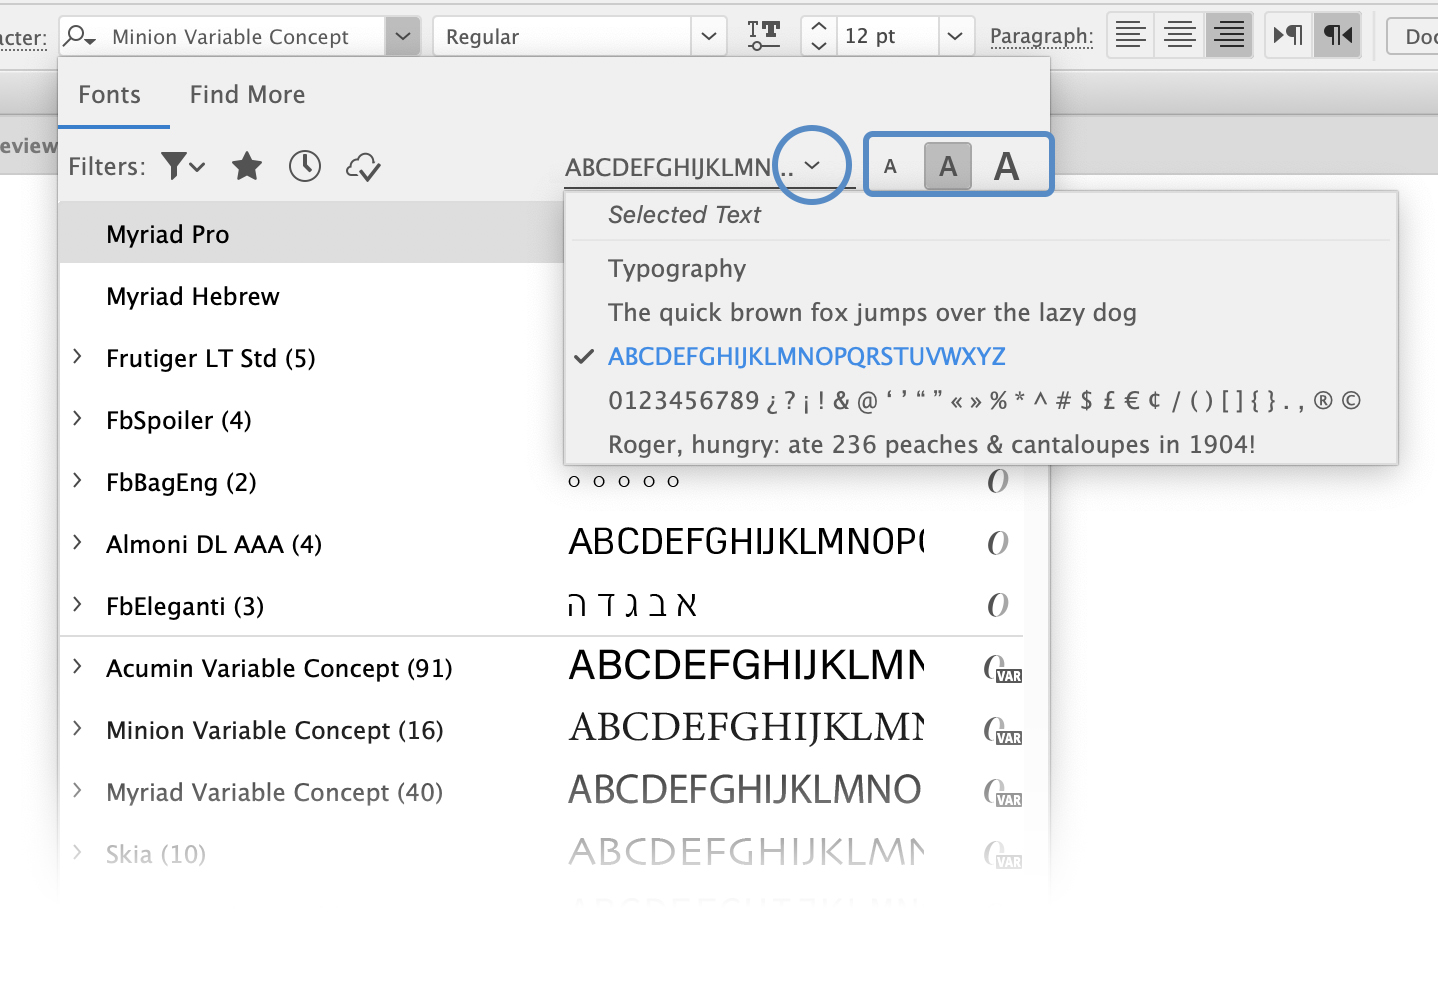Image resolution: width=1438 pixels, height=985 pixels.
Task: Click Acumin Variable Concept sample preview
Action: pos(747,666)
